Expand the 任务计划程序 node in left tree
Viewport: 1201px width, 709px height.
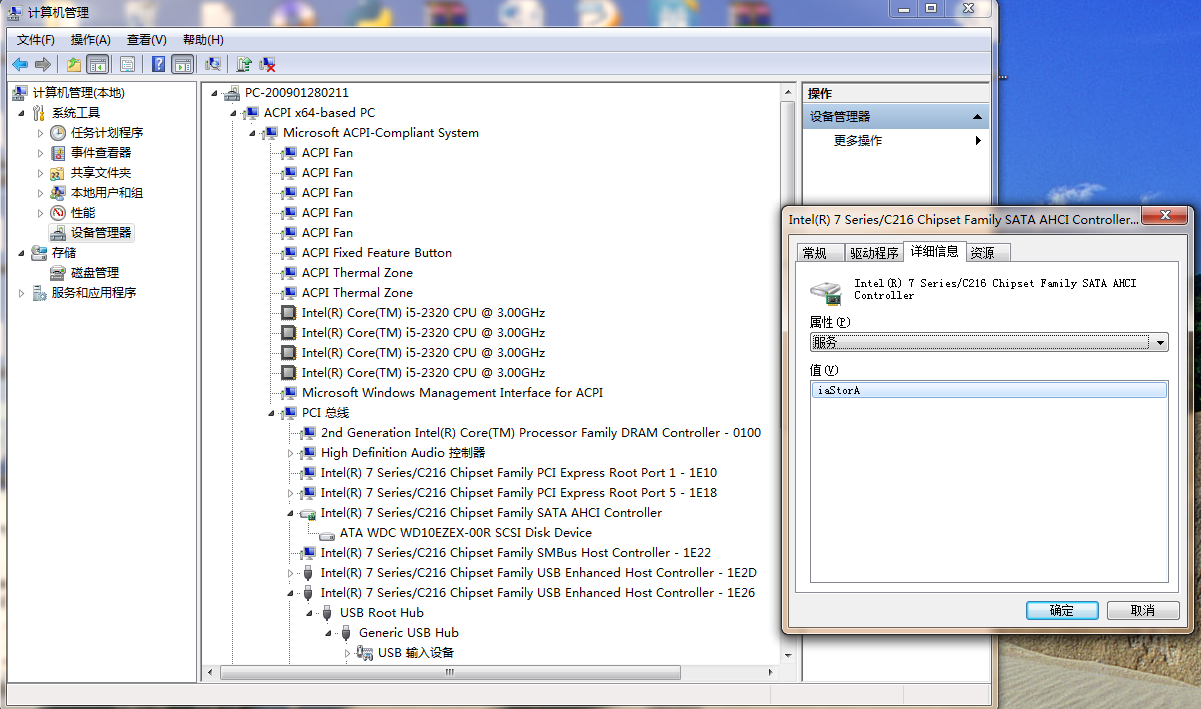tap(41, 133)
